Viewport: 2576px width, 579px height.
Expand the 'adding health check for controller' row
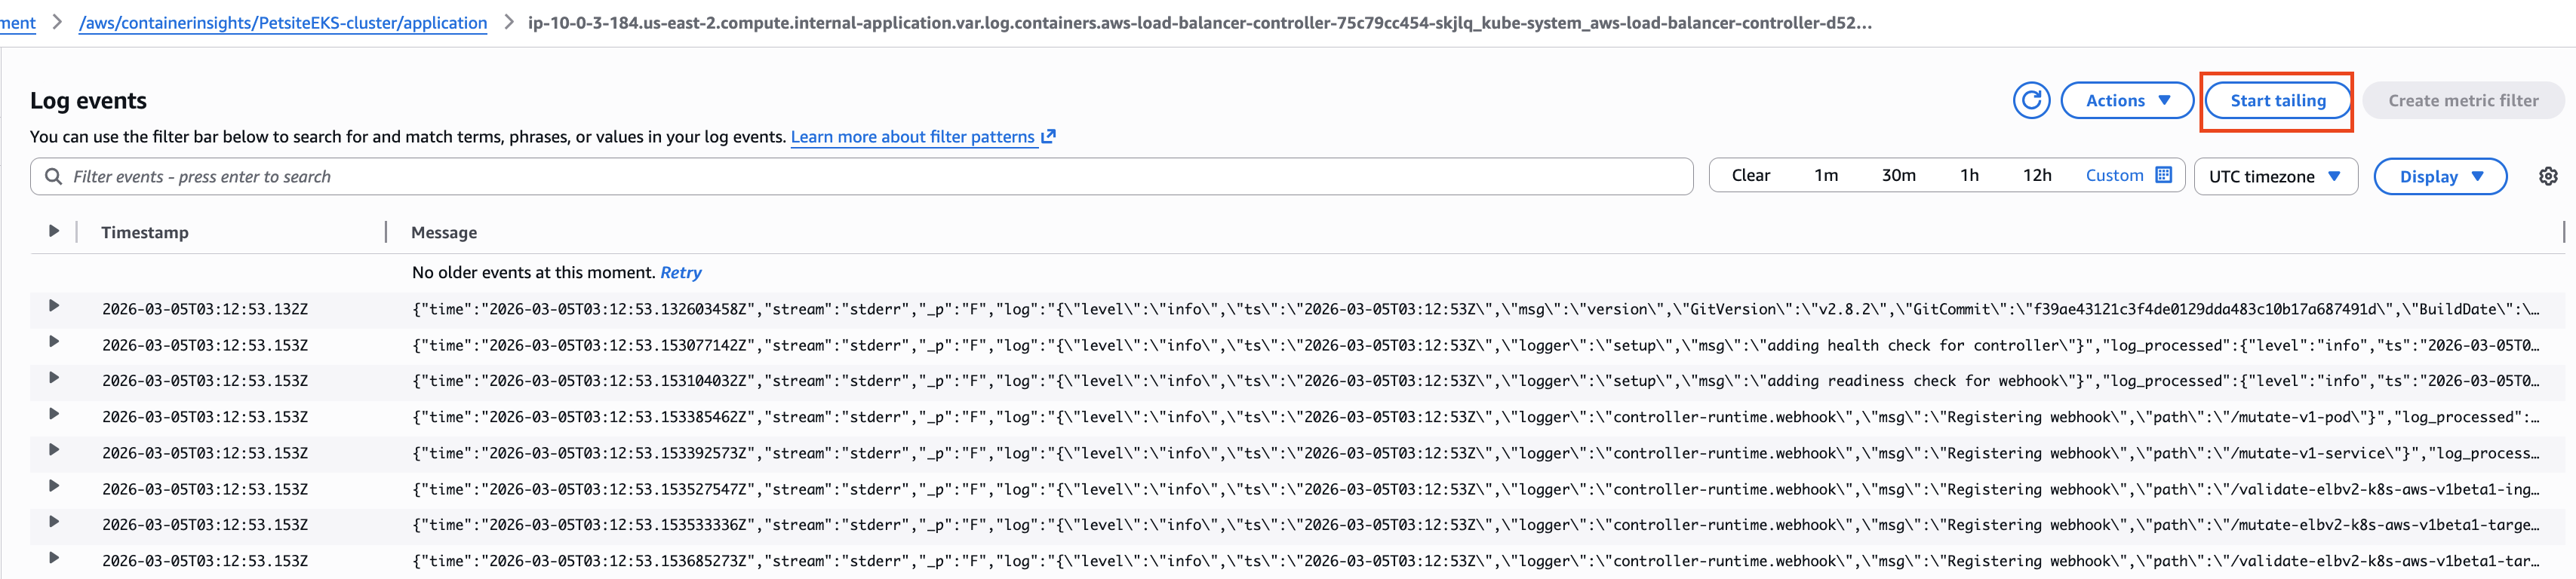coord(54,342)
